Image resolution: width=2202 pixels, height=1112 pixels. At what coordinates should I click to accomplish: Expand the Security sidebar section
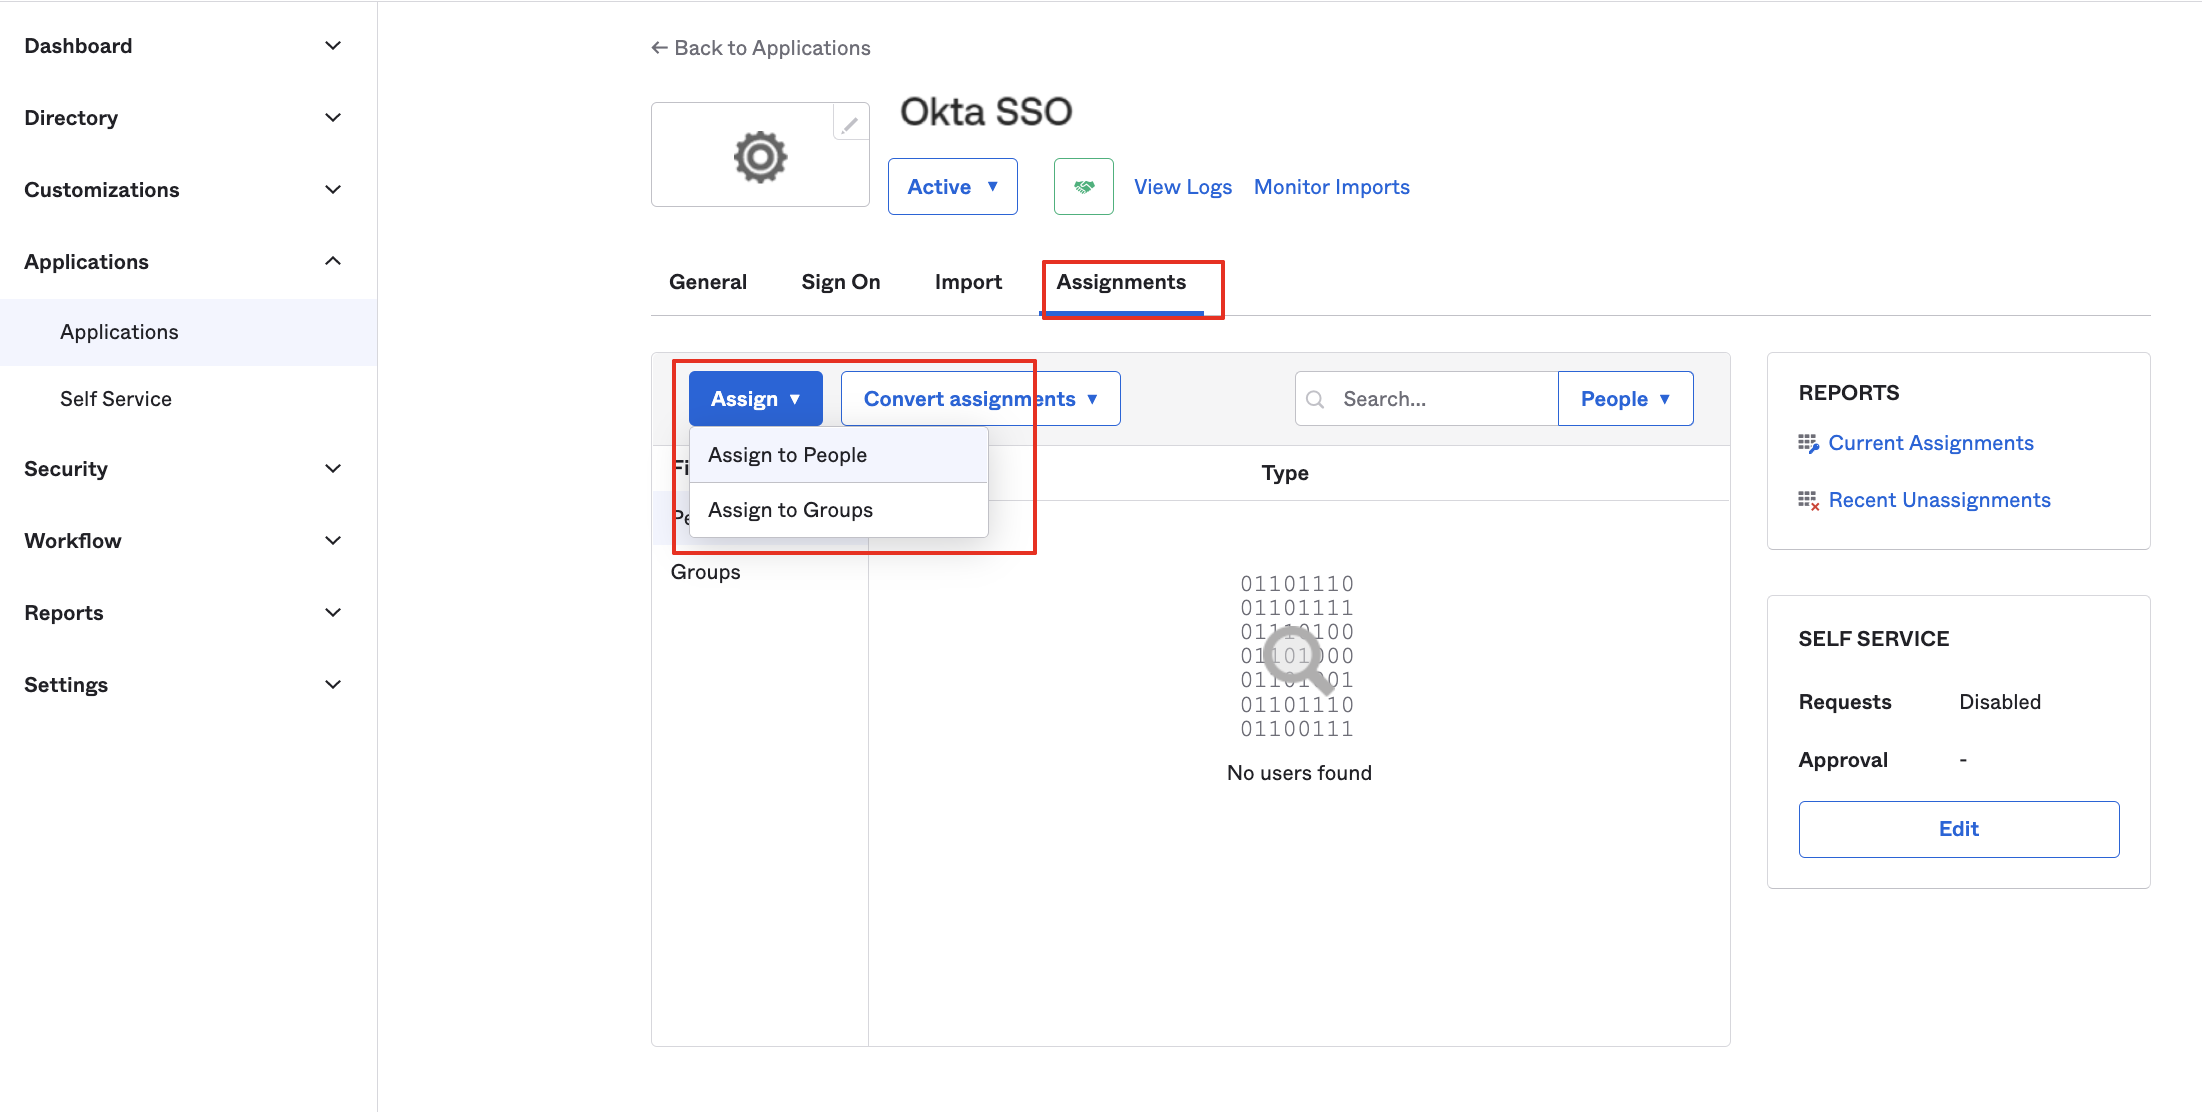pyautogui.click(x=333, y=469)
